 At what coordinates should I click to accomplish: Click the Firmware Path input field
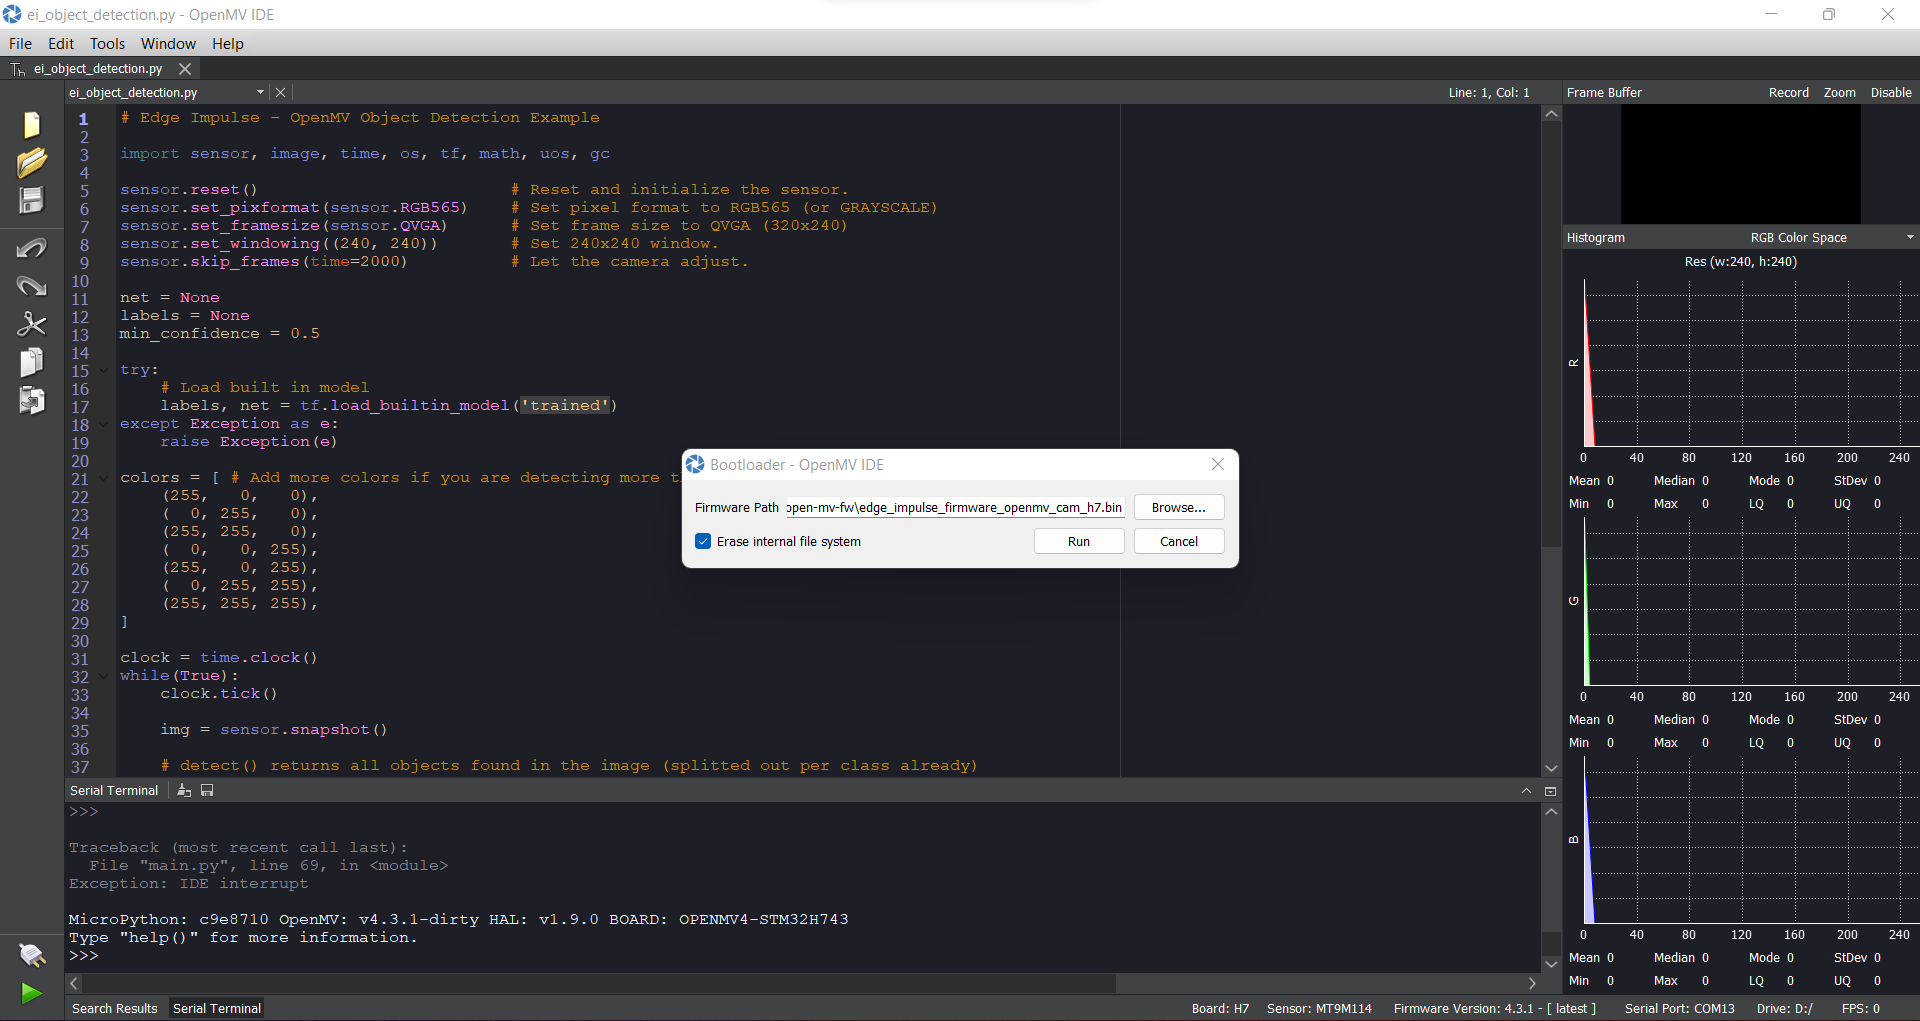pyautogui.click(x=955, y=507)
